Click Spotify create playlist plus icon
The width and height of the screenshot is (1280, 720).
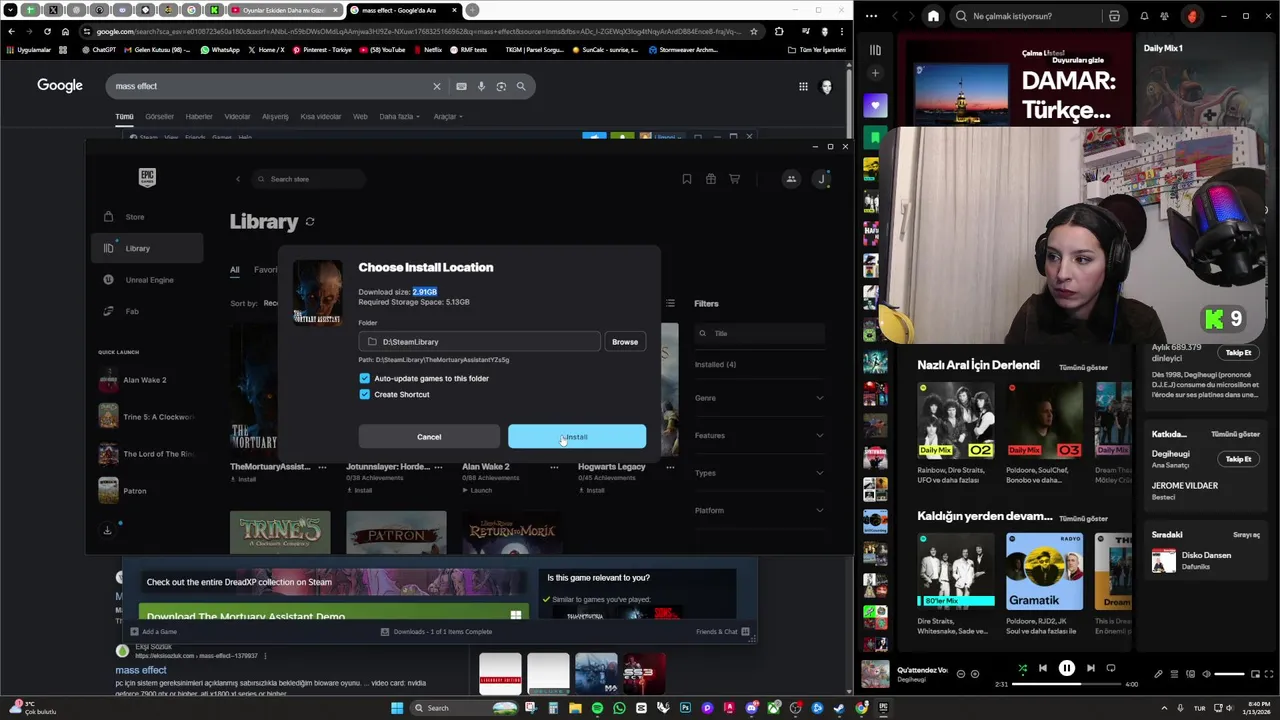pyautogui.click(x=875, y=73)
